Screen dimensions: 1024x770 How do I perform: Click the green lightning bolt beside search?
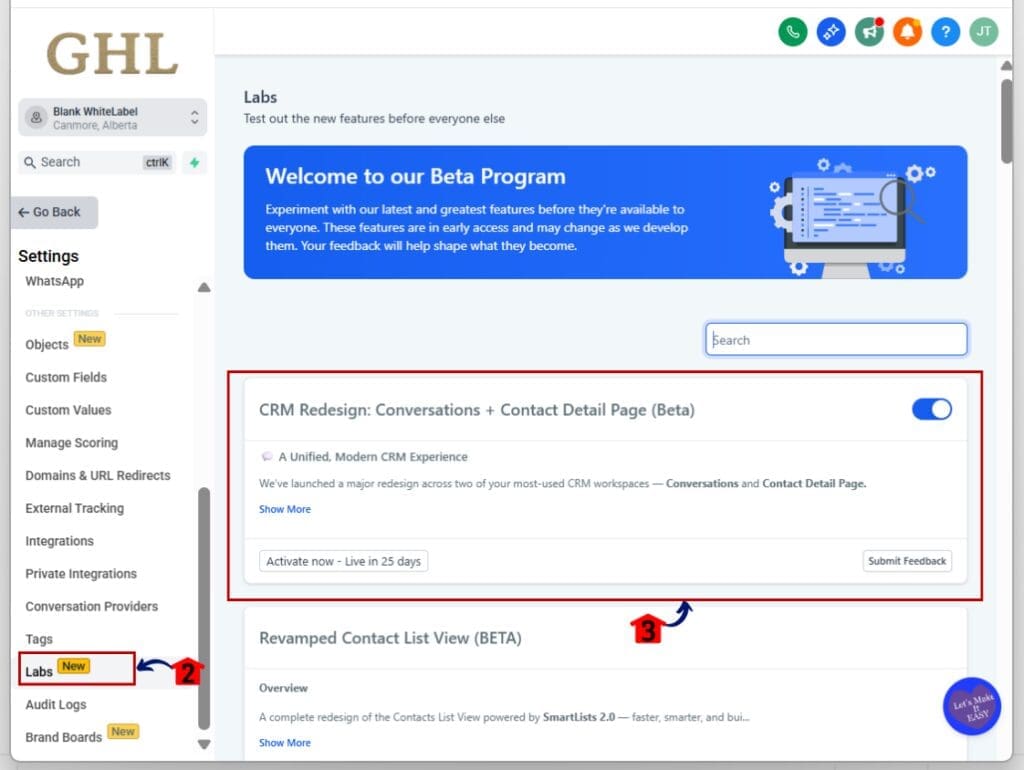(x=194, y=161)
